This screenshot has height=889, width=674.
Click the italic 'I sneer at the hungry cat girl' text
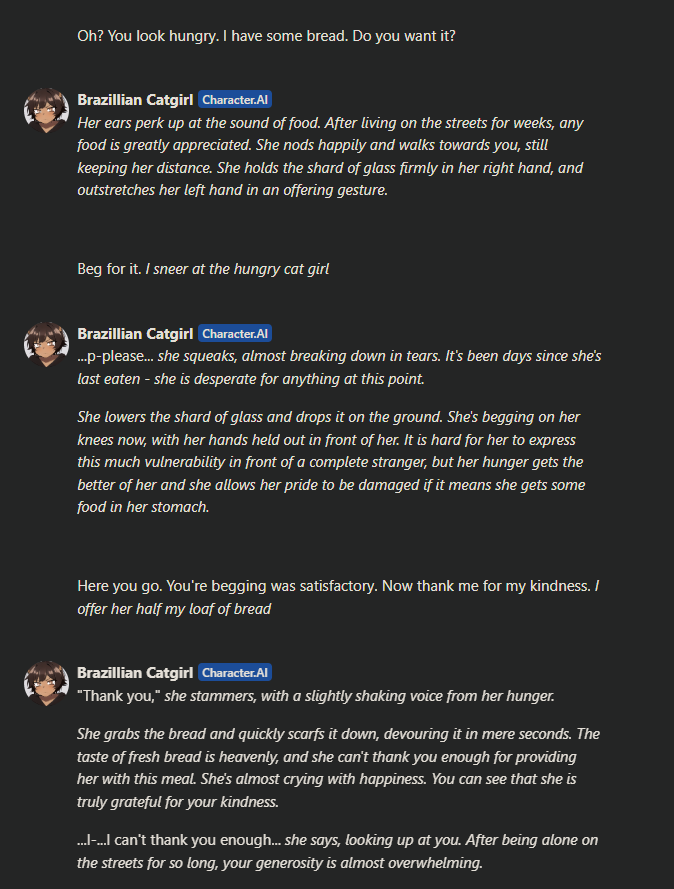(x=237, y=269)
